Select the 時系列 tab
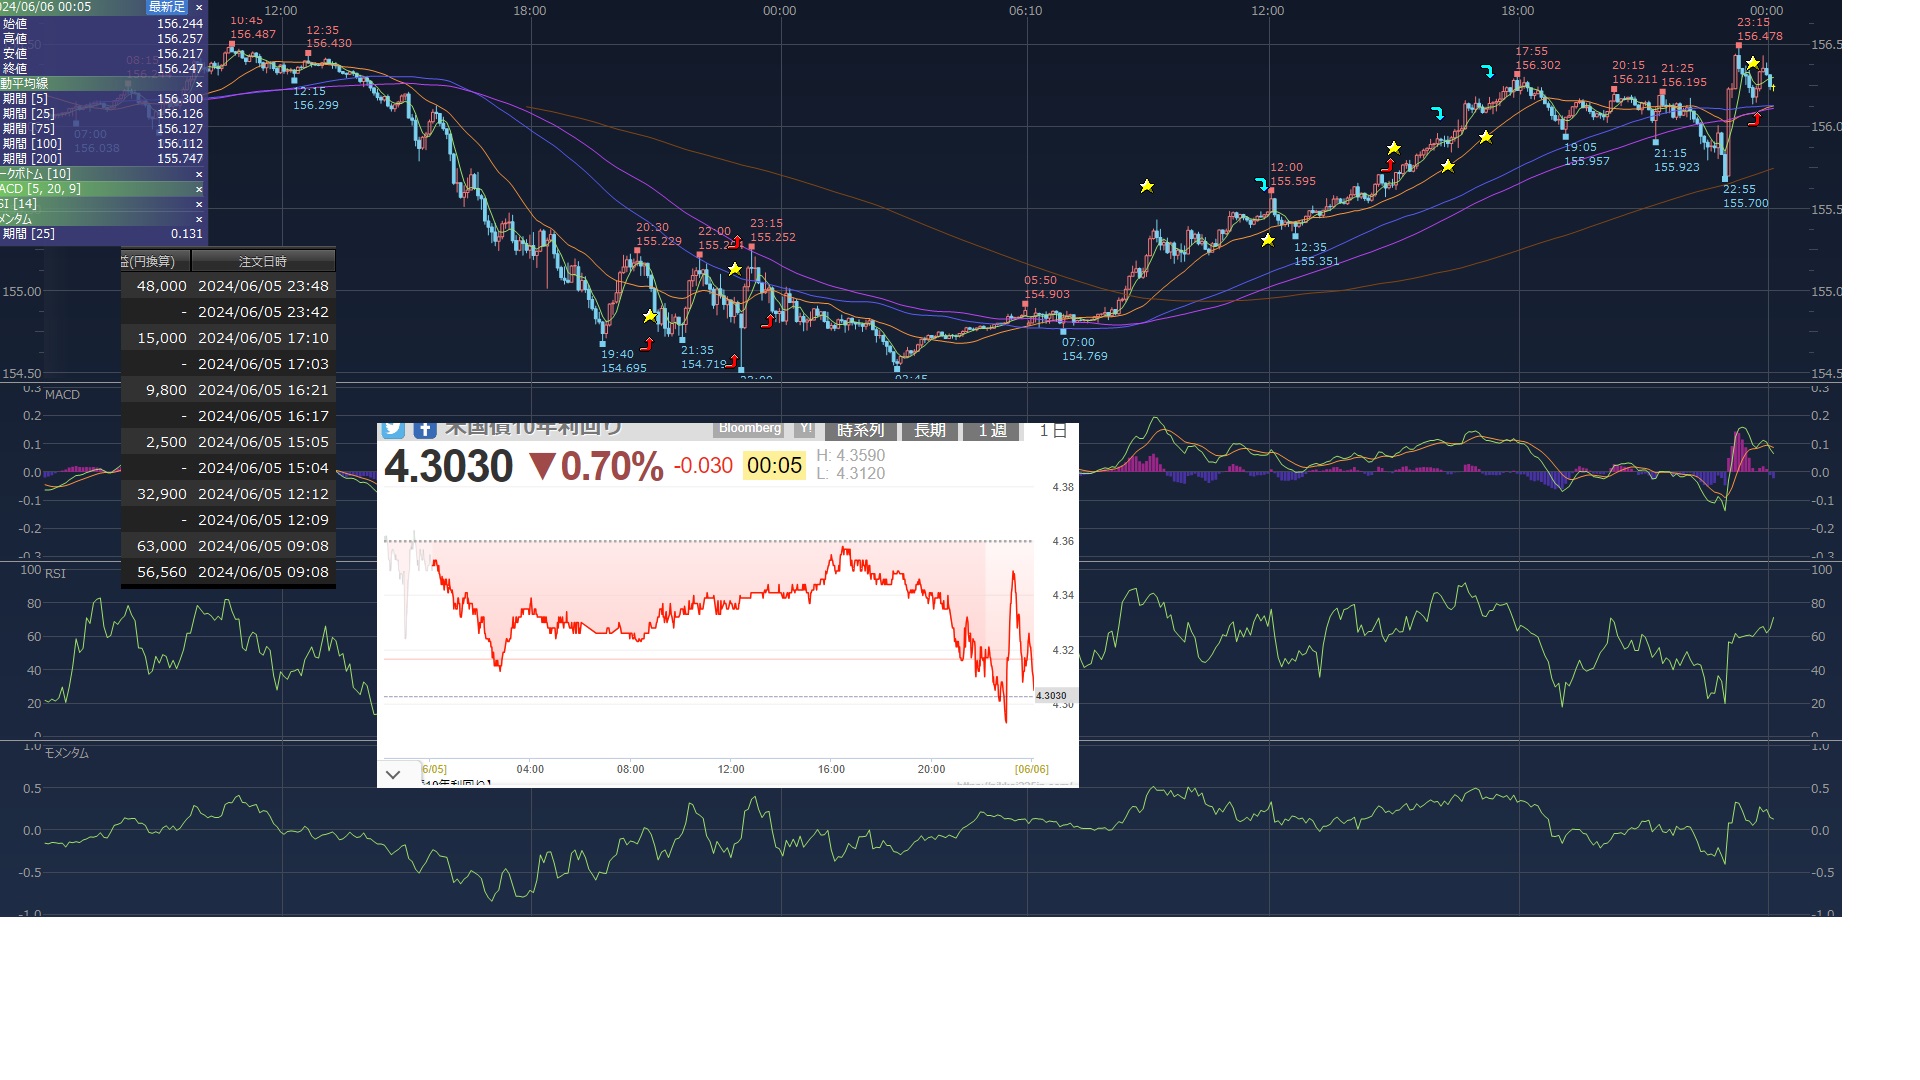Viewport: 1920px width, 1080px height. [860, 431]
